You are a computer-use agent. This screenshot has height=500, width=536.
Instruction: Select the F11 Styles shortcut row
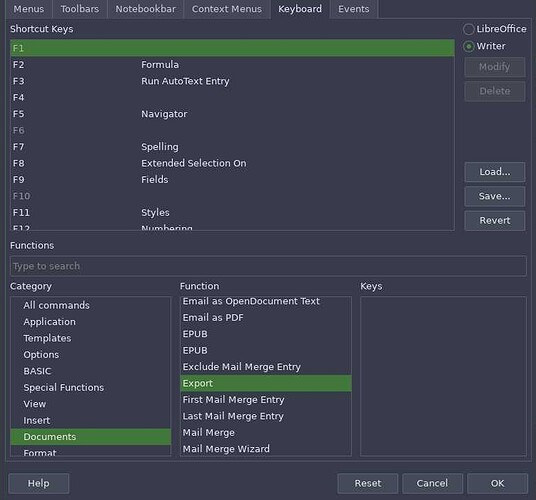(232, 212)
